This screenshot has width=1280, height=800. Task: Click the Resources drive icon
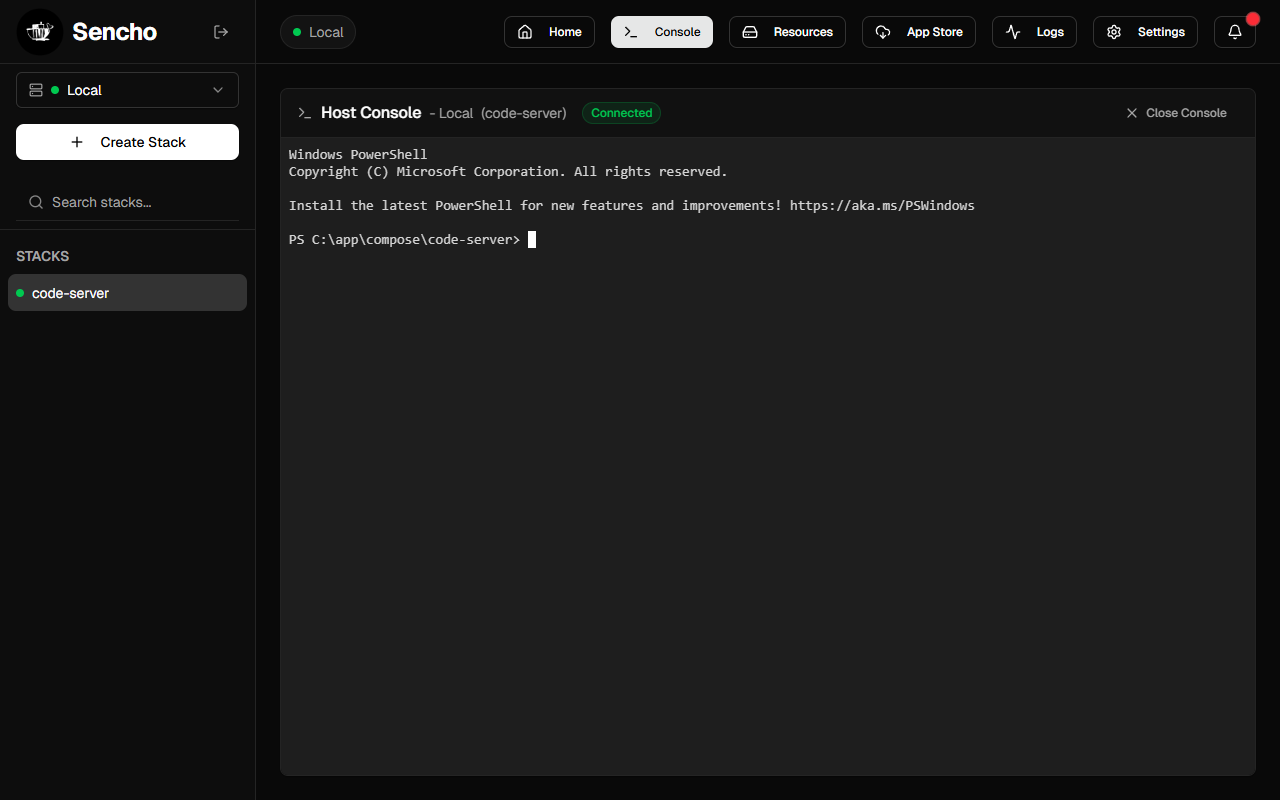[750, 32]
